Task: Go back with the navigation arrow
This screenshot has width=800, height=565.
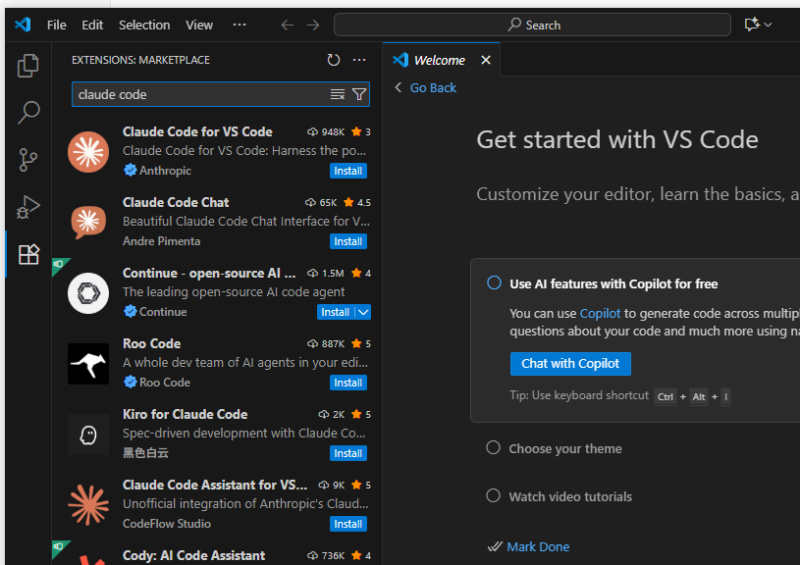Action: [x=287, y=24]
